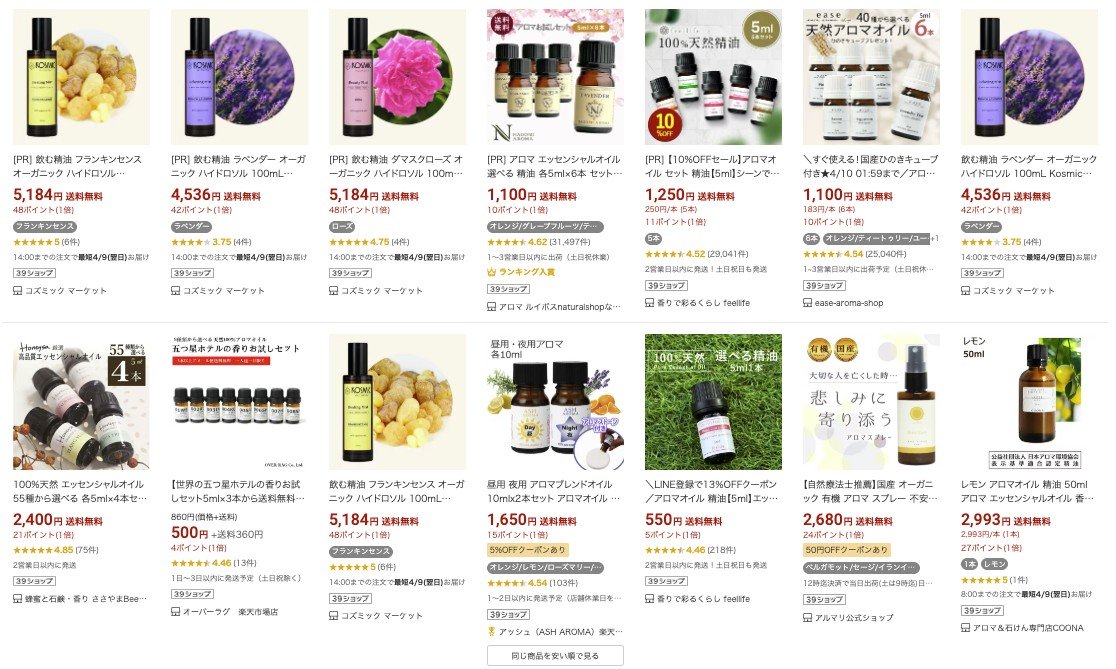Viewport: 1116px width, 669px height.
Task: Click shop icon beside ease-aroma-shop
Action: 807,302
